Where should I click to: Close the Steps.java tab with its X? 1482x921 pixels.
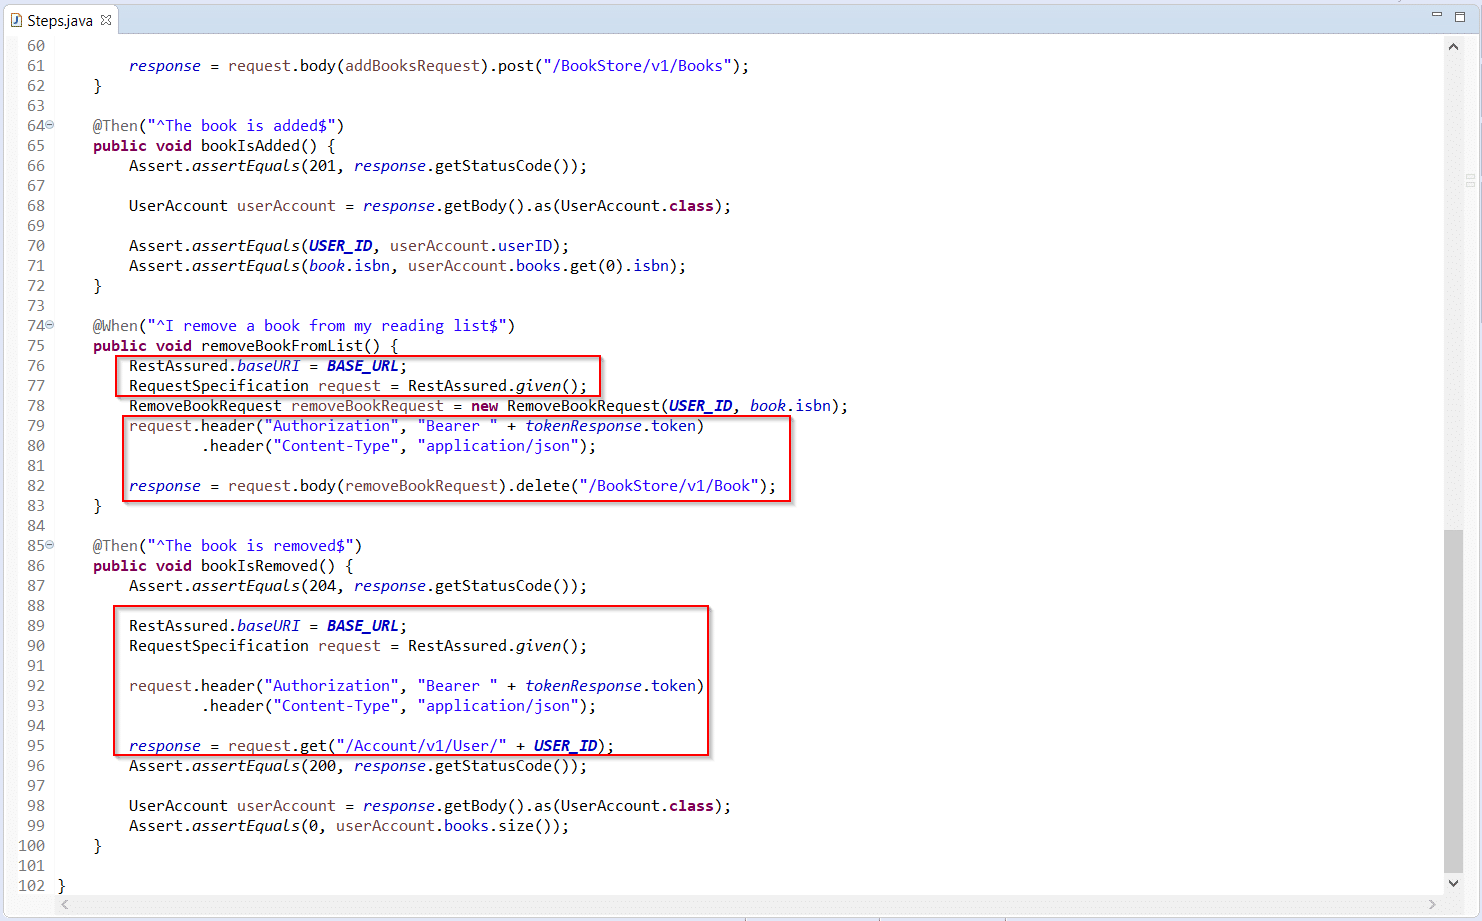coord(106,20)
